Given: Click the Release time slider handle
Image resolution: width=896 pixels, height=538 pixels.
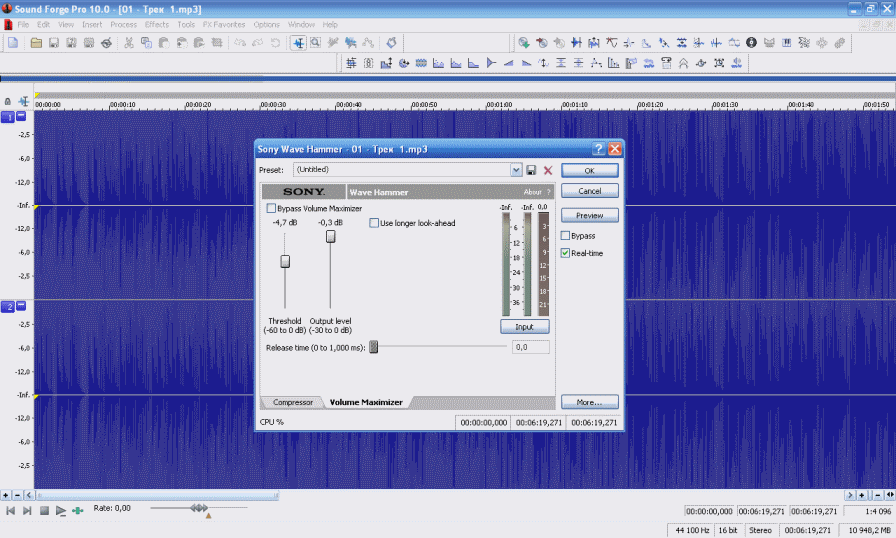Looking at the screenshot, I should pos(373,347).
